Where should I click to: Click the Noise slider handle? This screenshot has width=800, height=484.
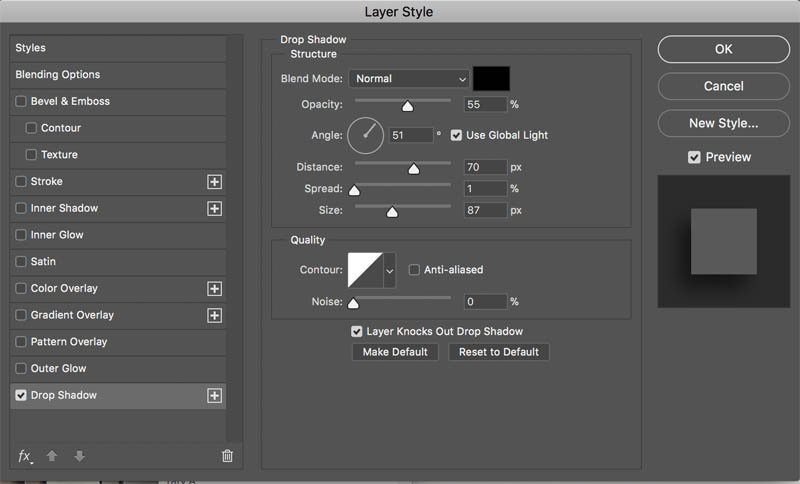pos(353,303)
